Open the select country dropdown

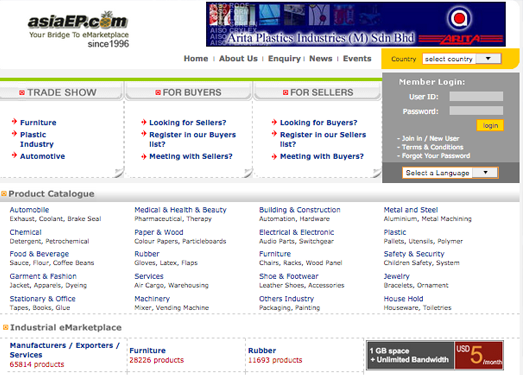[x=462, y=59]
